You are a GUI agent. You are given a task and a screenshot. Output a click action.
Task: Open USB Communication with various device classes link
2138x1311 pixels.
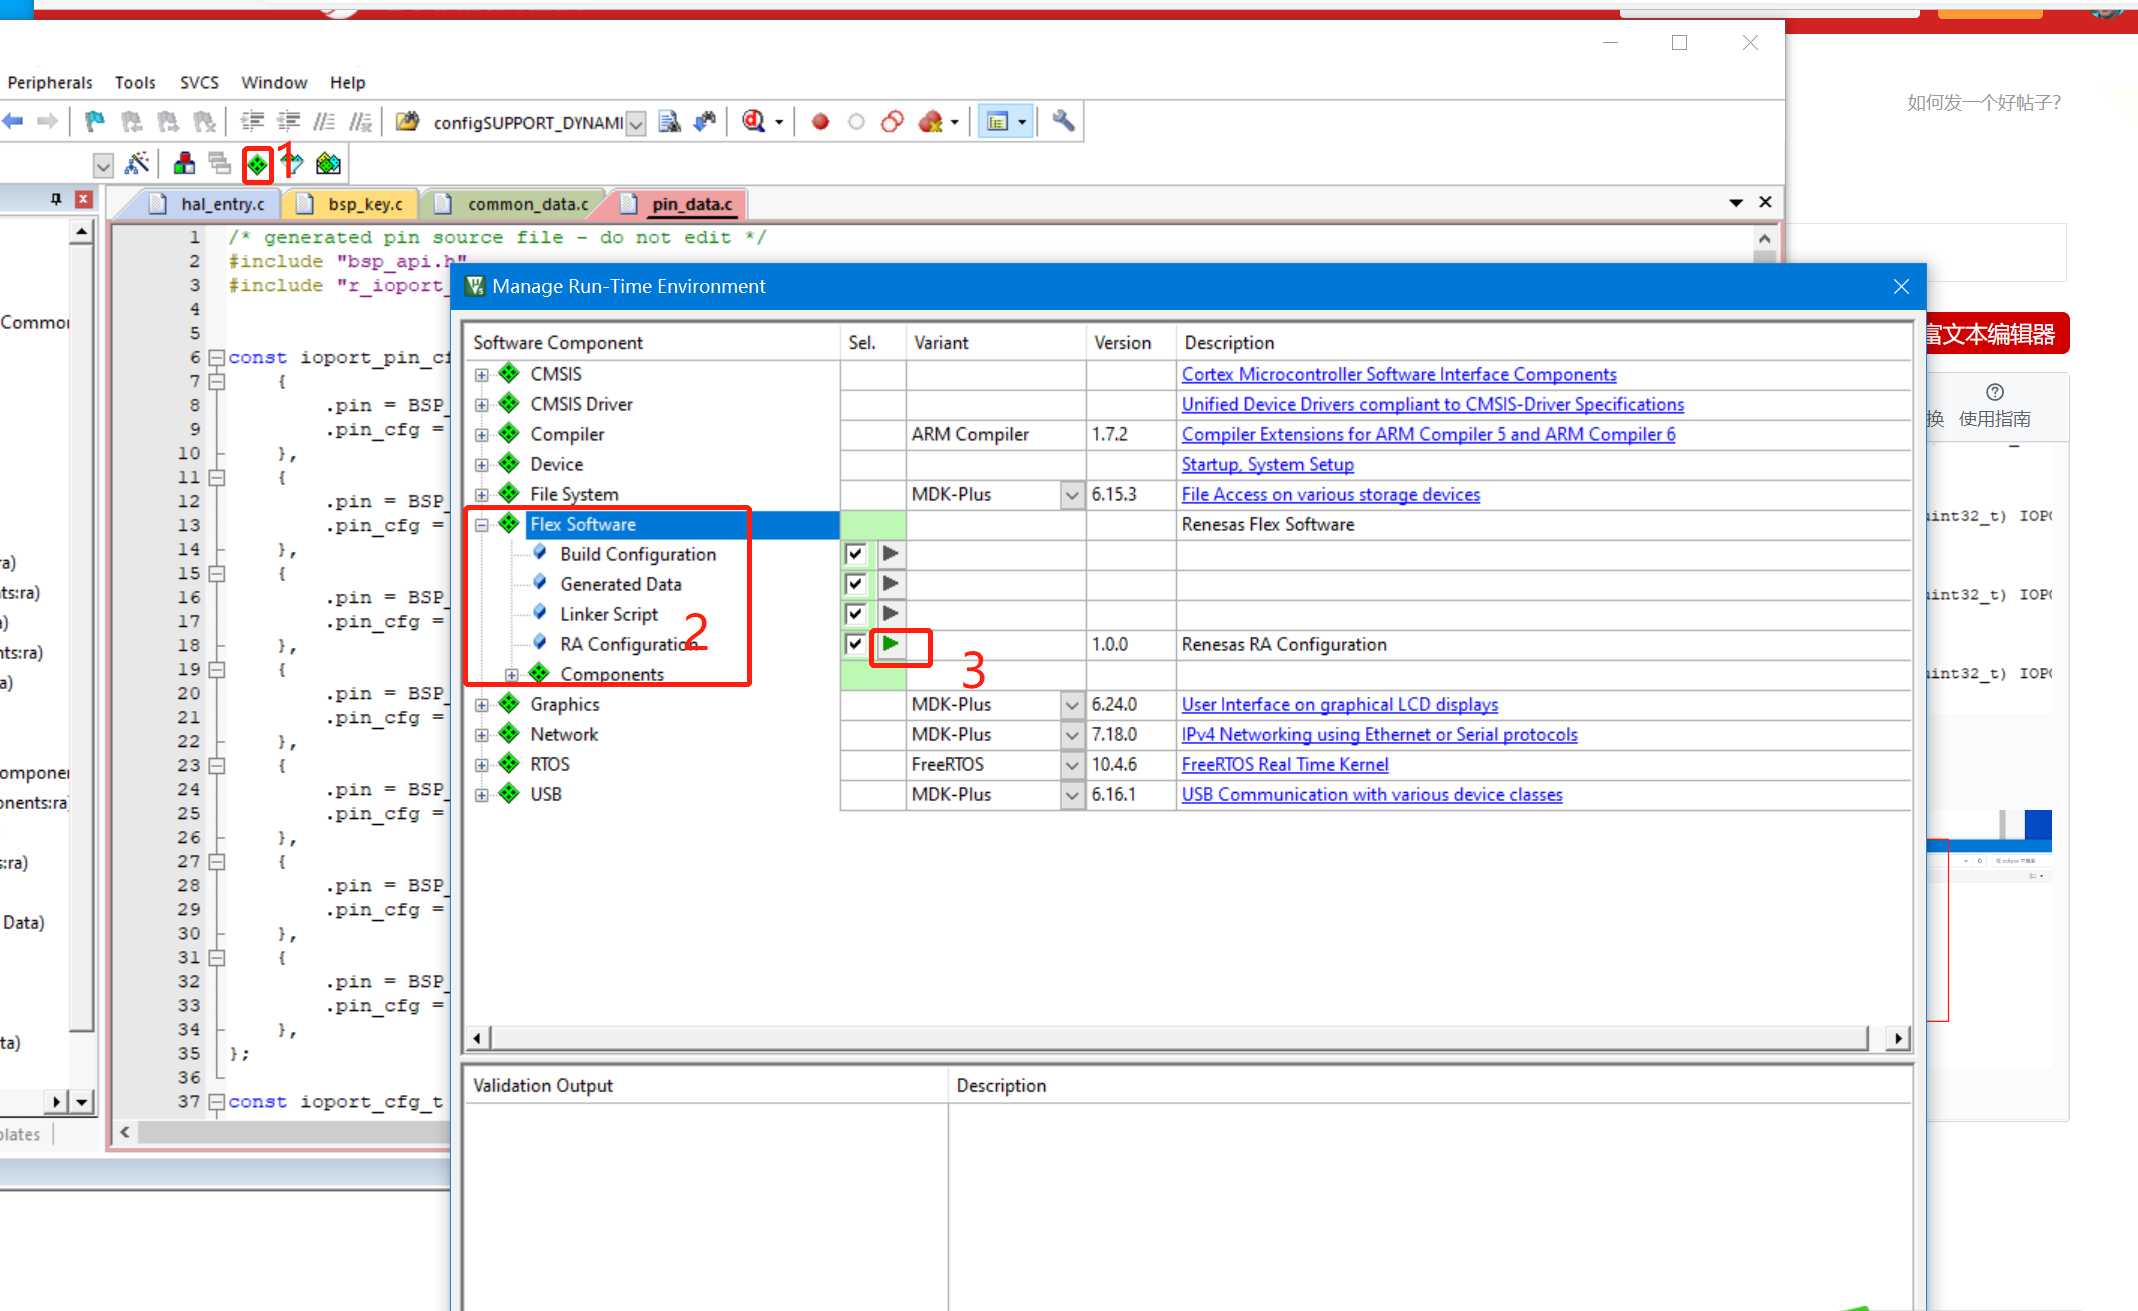pos(1372,794)
